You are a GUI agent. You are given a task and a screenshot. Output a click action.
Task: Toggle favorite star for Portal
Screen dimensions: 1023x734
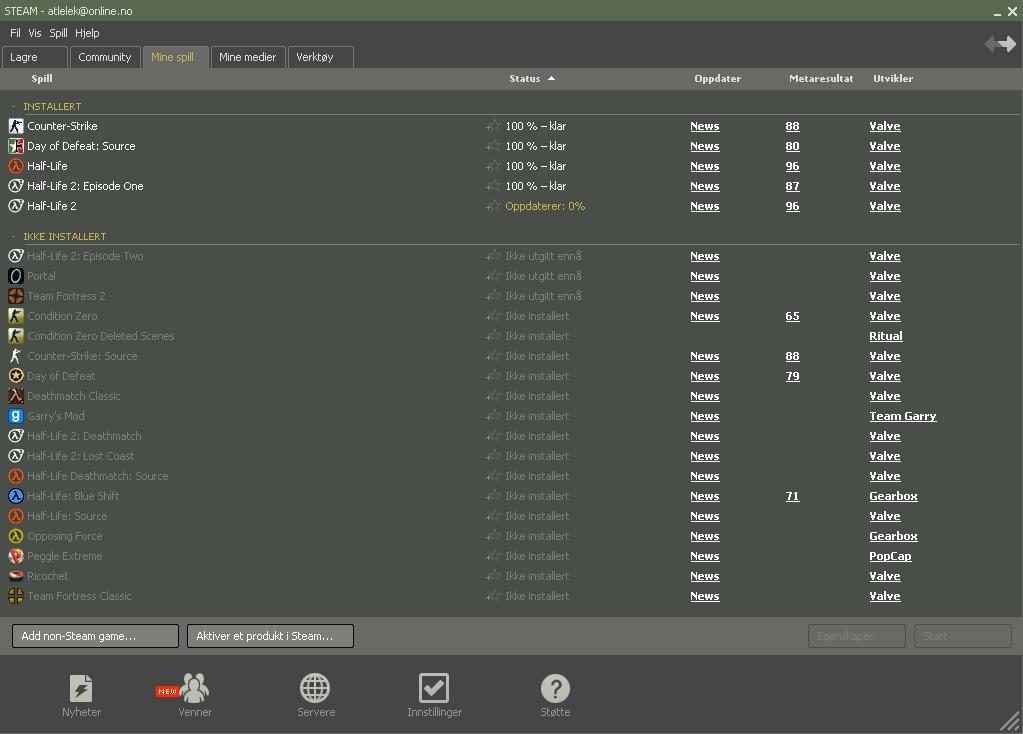coord(493,276)
